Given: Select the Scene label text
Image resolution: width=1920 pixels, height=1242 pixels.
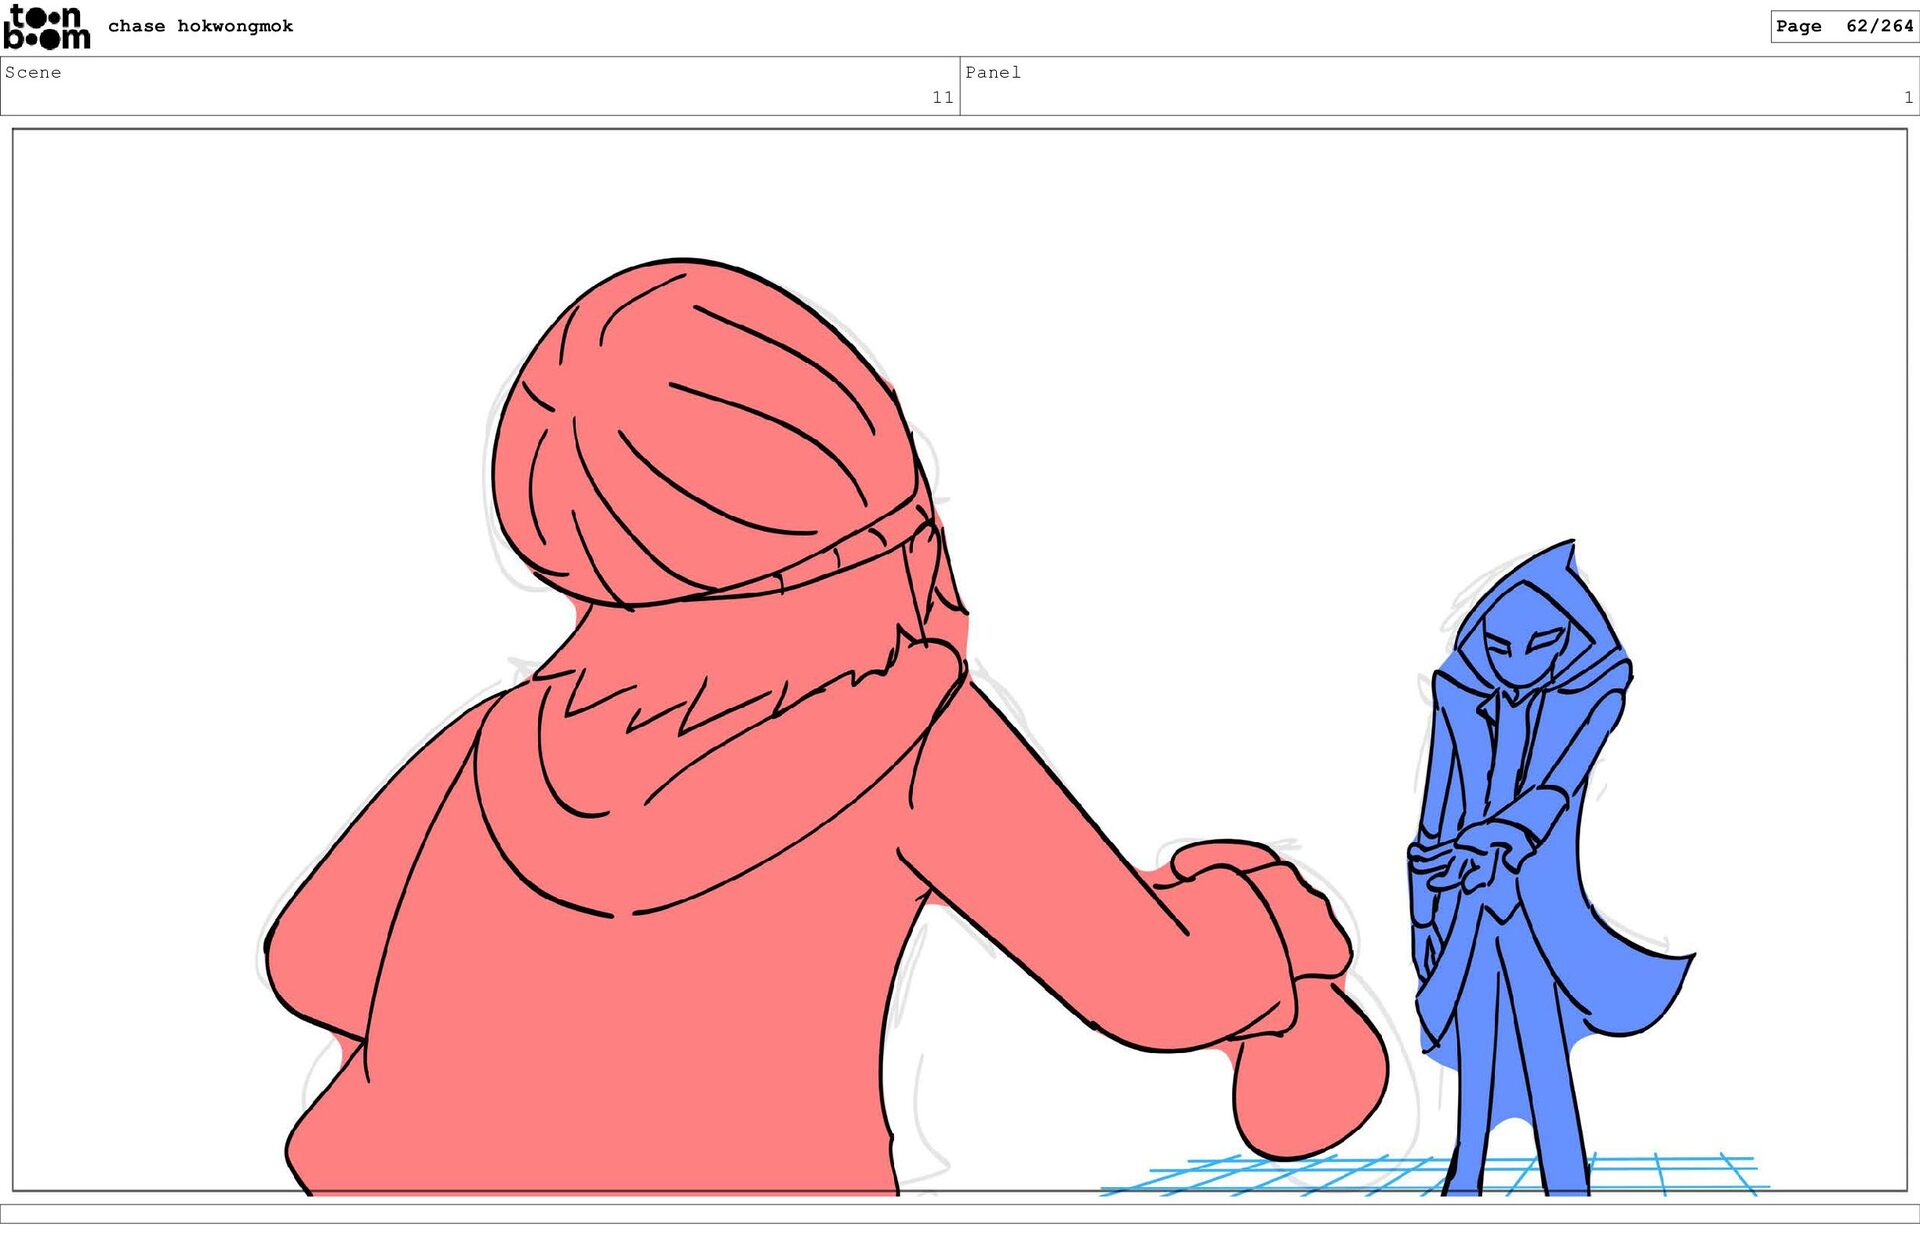Looking at the screenshot, I should [x=33, y=72].
